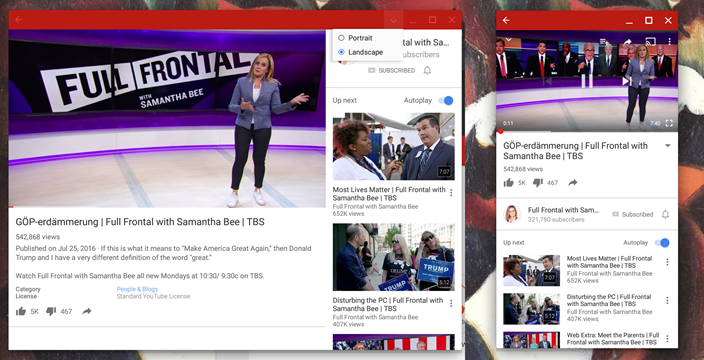704x360 pixels.
Task: Click notification bell in portrait window
Action: click(665, 214)
